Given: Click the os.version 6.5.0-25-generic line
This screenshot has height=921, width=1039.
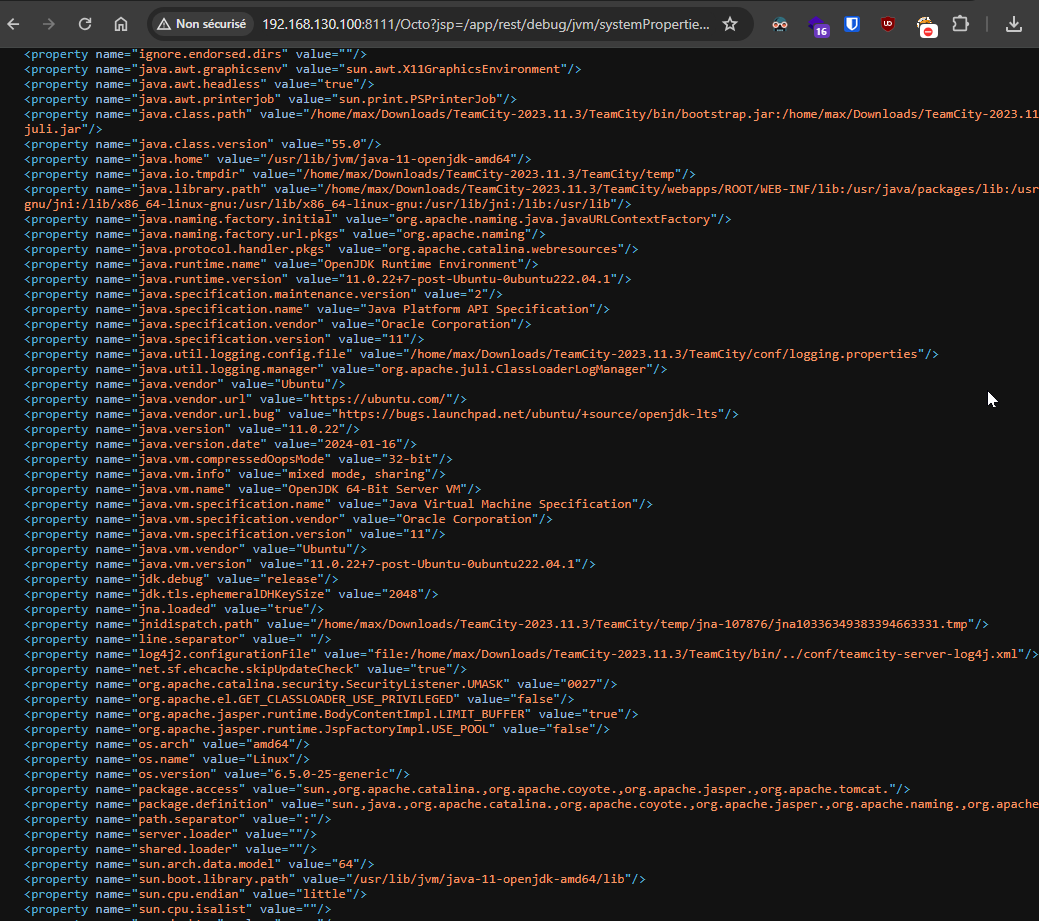Looking at the screenshot, I should [x=217, y=774].
